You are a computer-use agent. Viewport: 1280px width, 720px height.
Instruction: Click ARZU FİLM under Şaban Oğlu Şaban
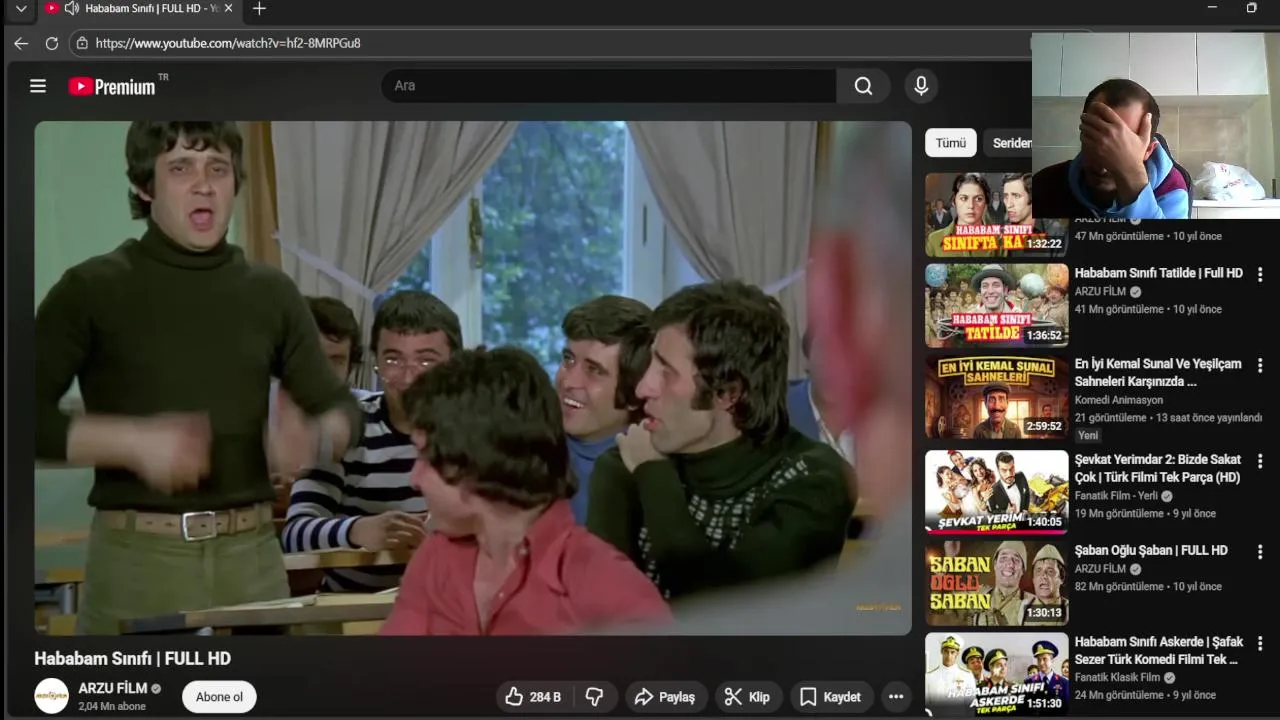tap(1100, 568)
